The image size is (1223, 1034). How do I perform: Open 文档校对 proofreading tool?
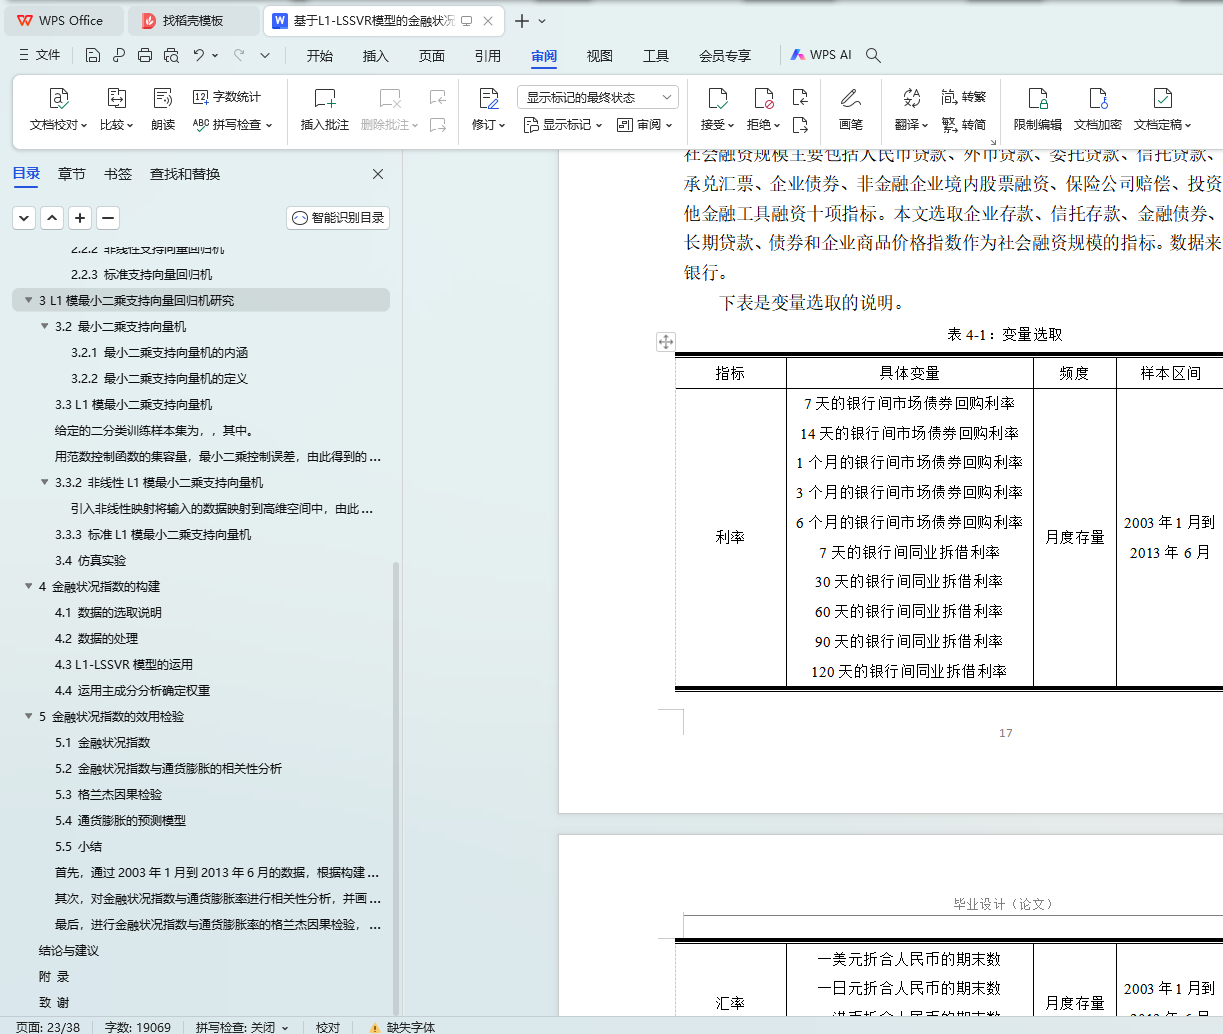coord(59,110)
